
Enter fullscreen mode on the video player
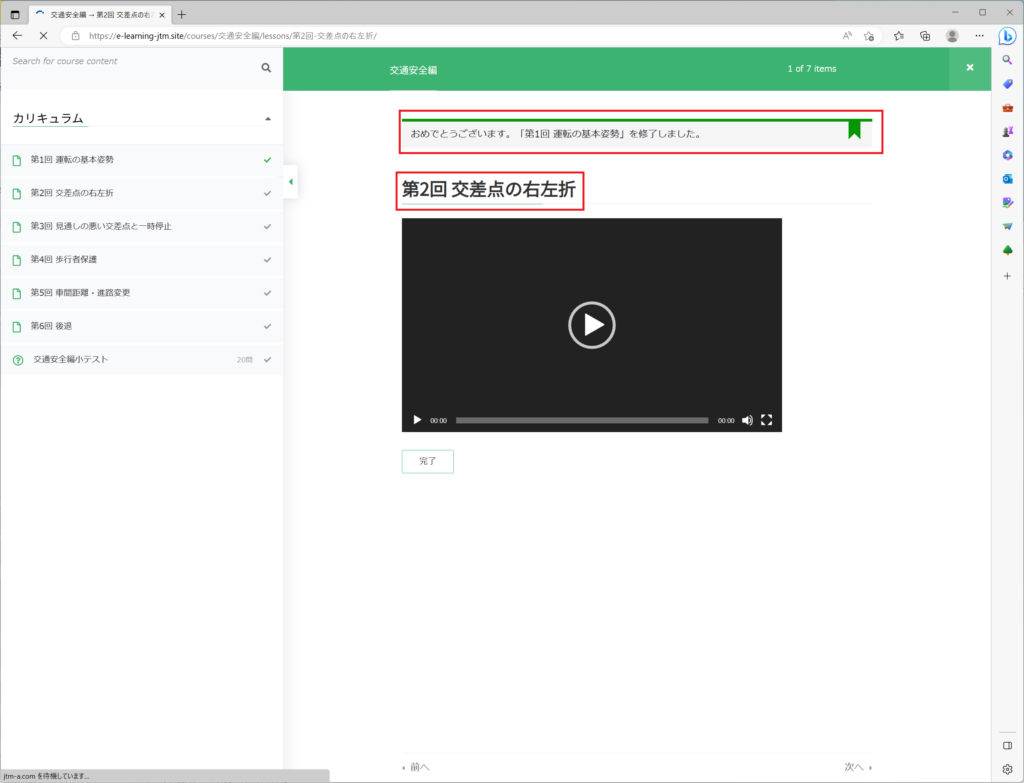[x=767, y=420]
